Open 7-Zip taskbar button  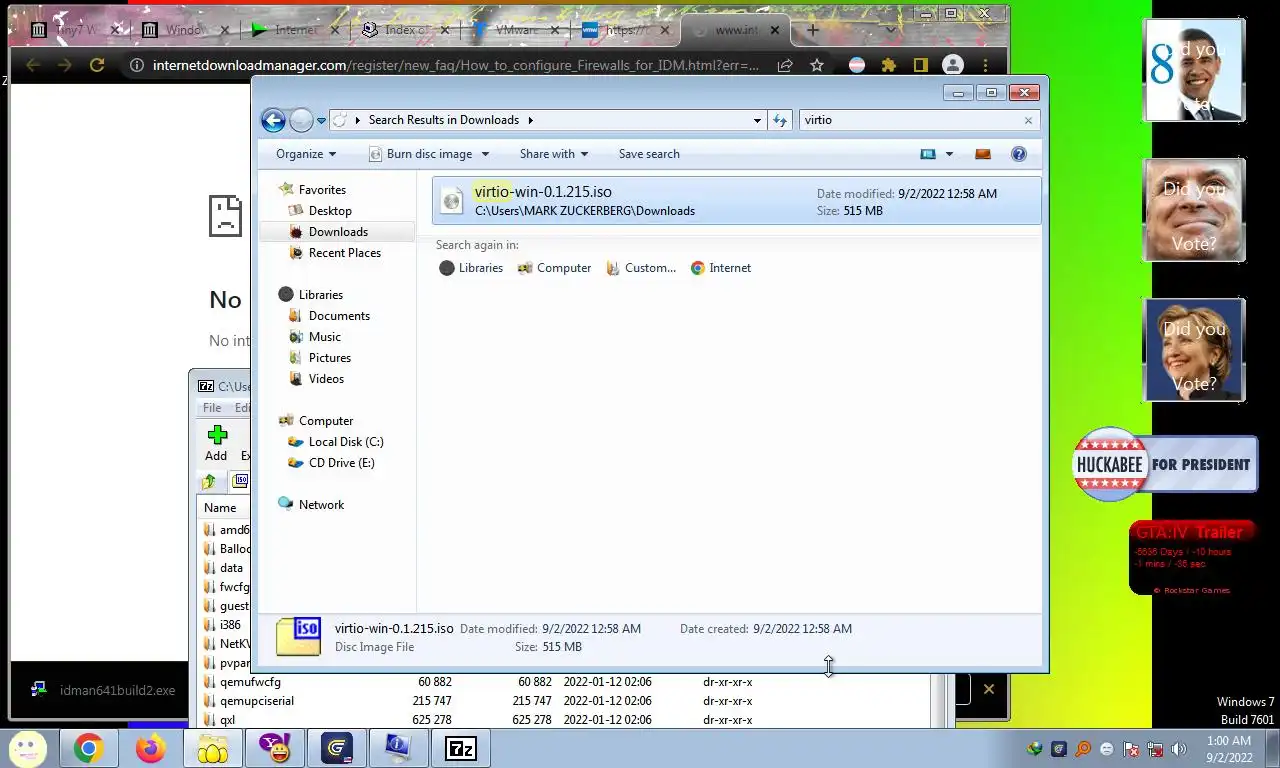(x=460, y=748)
